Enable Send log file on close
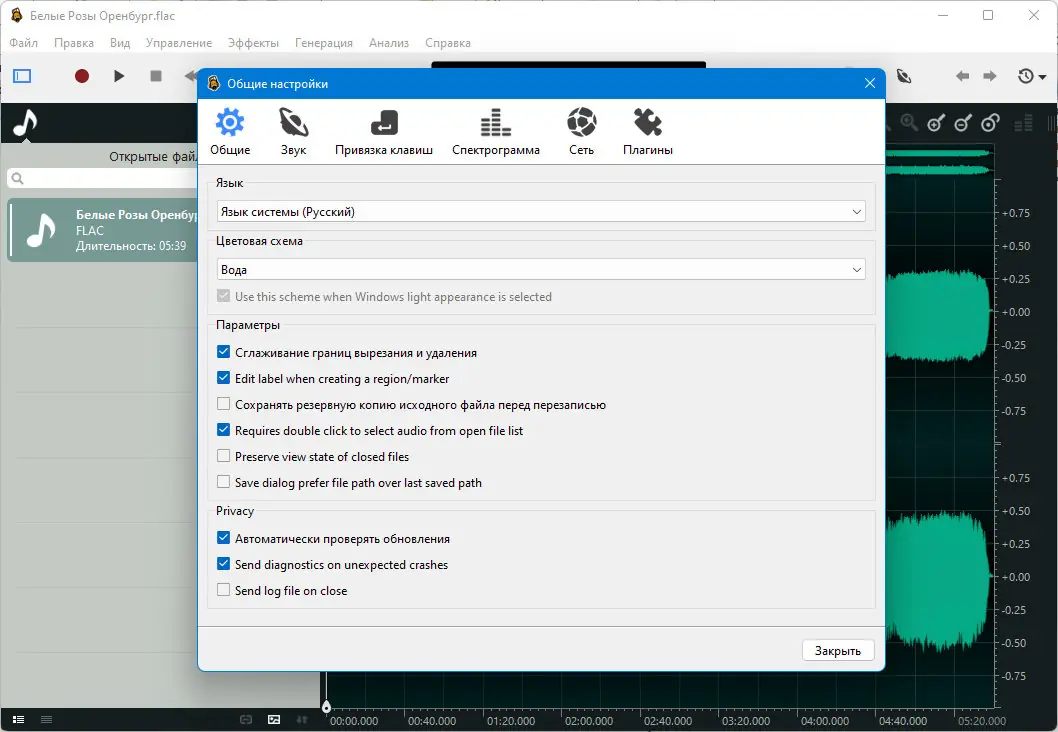This screenshot has height=732, width=1058. pyautogui.click(x=223, y=590)
